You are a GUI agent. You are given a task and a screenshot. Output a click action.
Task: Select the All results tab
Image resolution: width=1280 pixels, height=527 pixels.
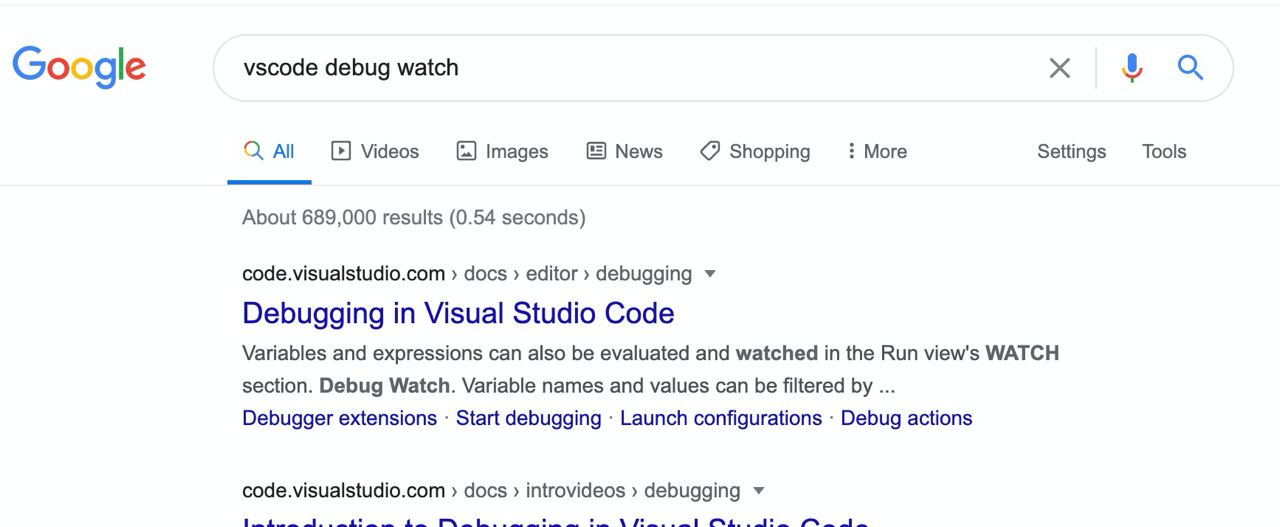tap(269, 152)
